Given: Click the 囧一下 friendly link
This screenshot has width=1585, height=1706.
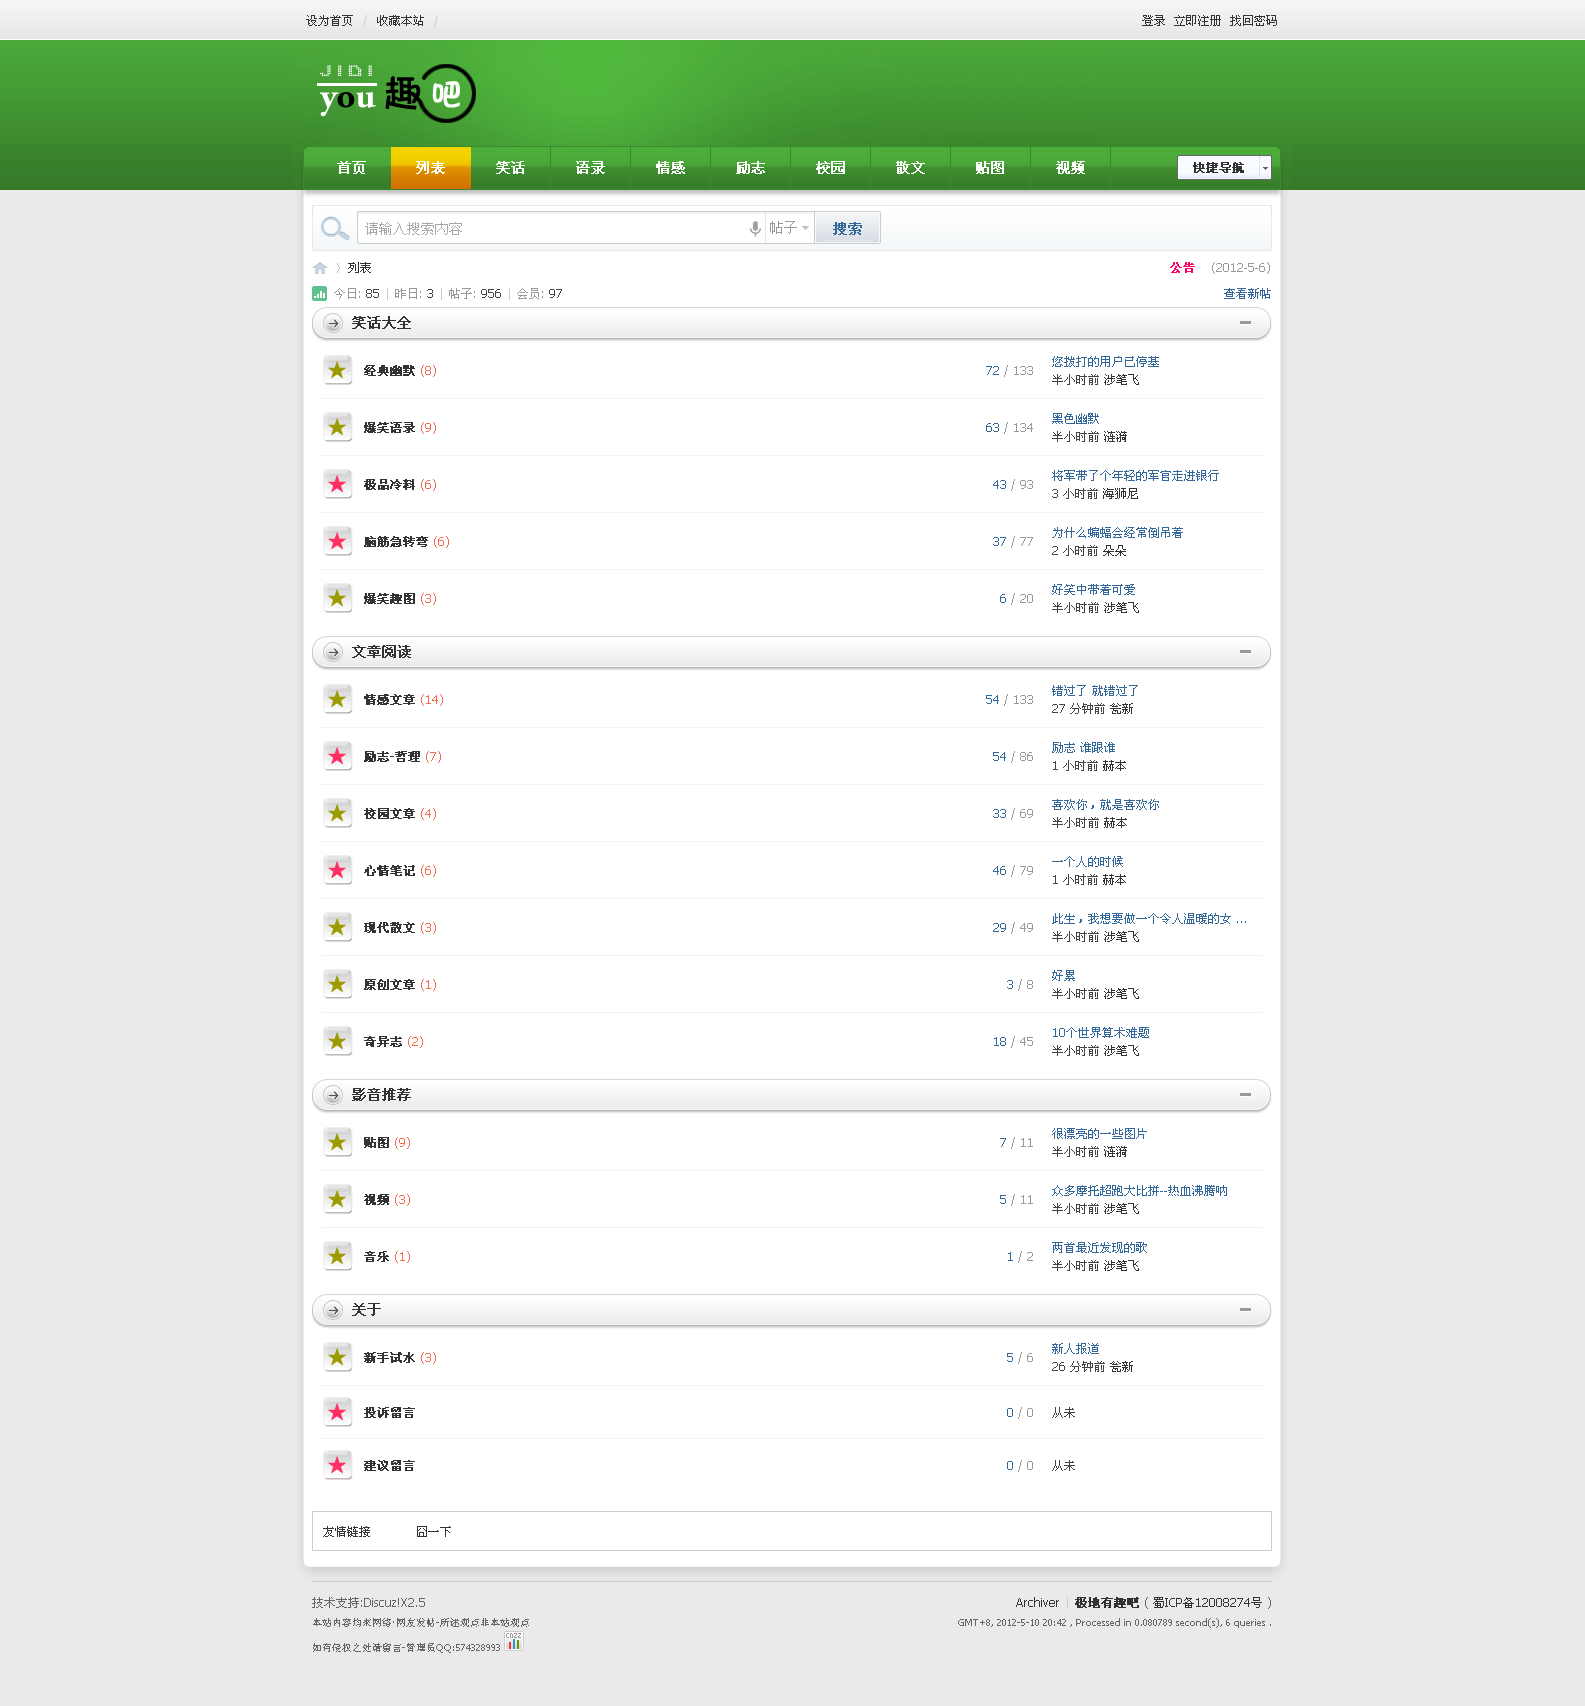Looking at the screenshot, I should point(434,1532).
